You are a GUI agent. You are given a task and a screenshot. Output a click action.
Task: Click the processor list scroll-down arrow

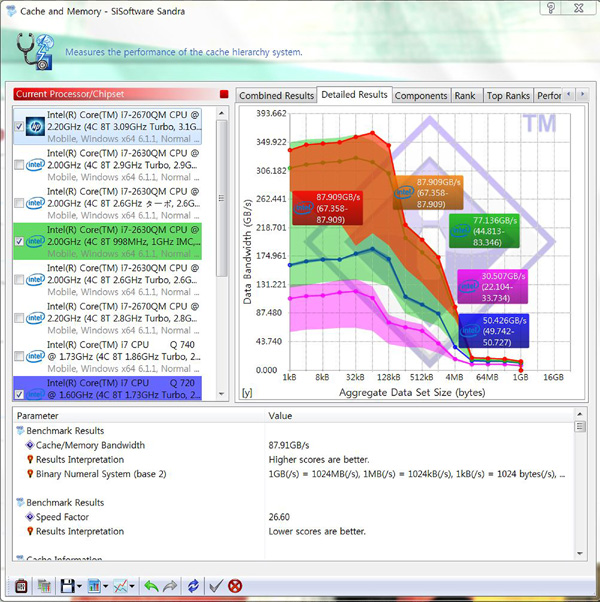[x=221, y=394]
